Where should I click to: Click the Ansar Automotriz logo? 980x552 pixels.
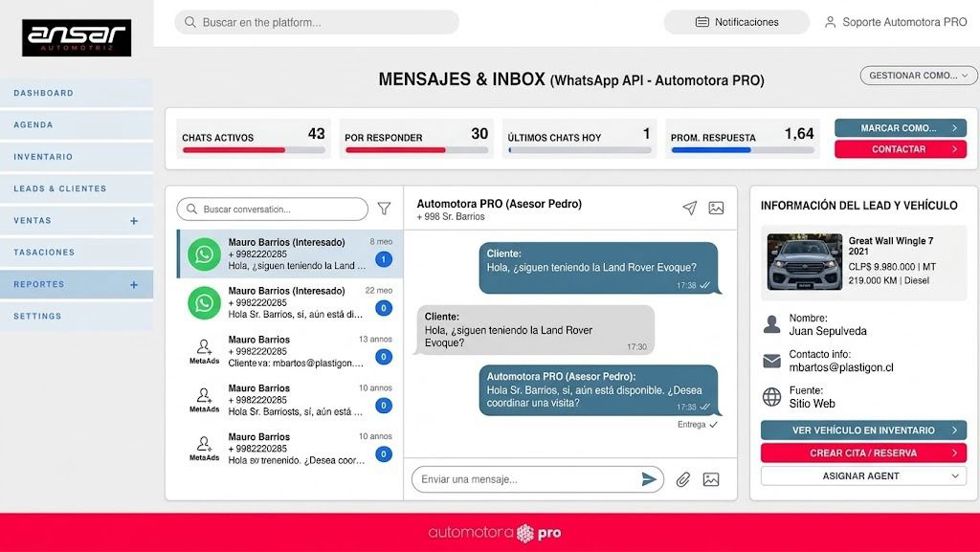(76, 38)
